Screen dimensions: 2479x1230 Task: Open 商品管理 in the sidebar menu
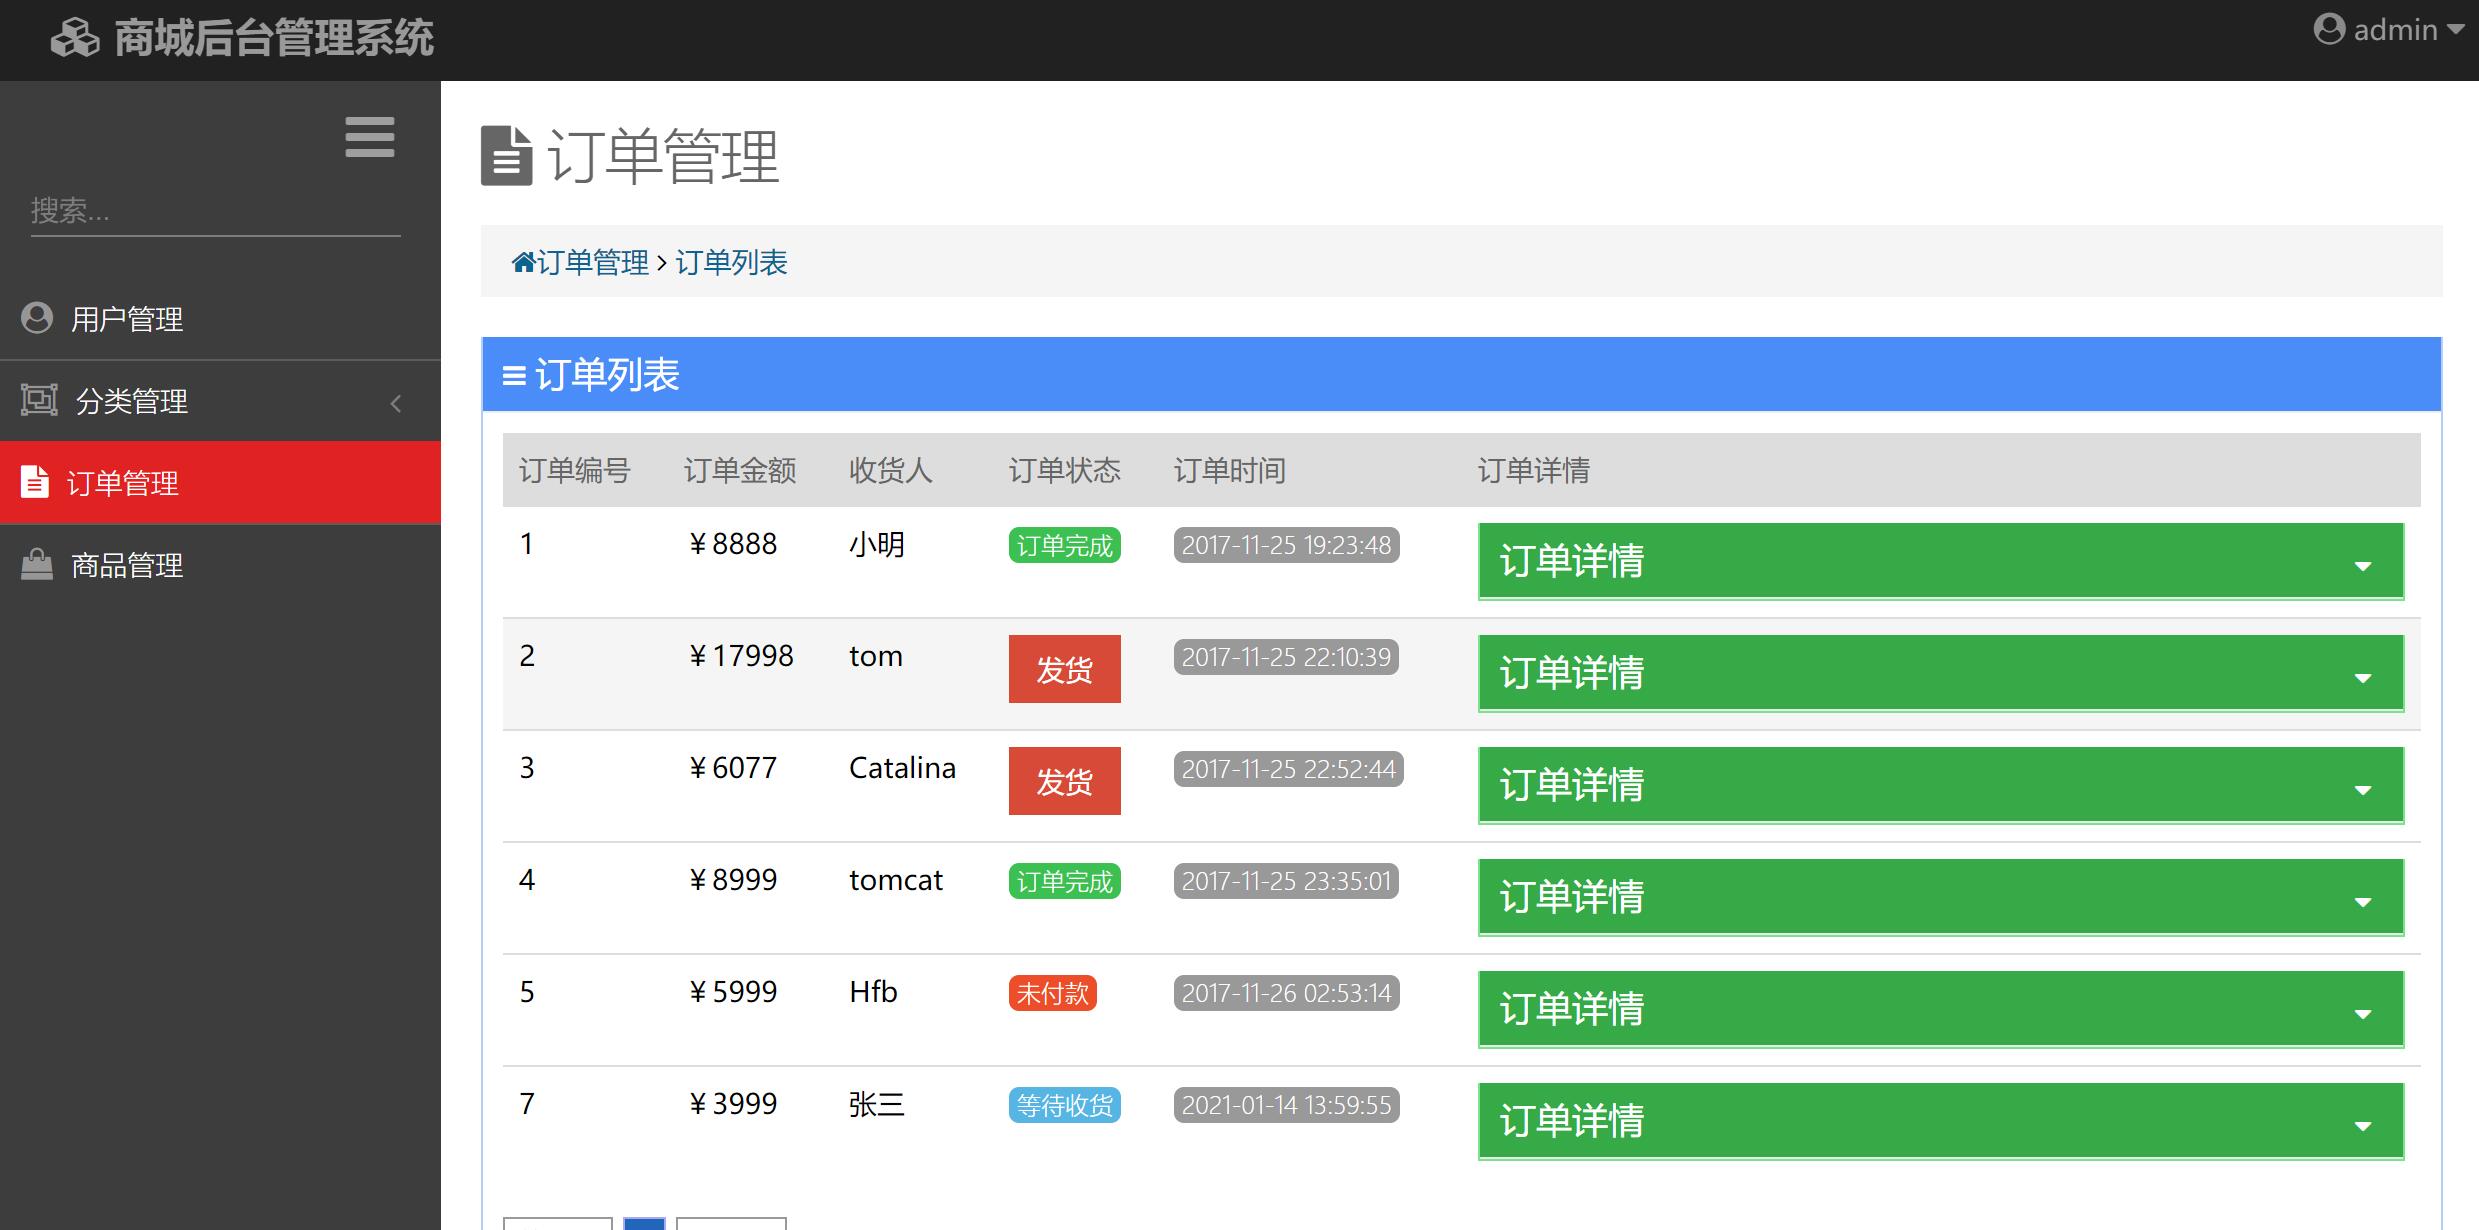point(127,565)
